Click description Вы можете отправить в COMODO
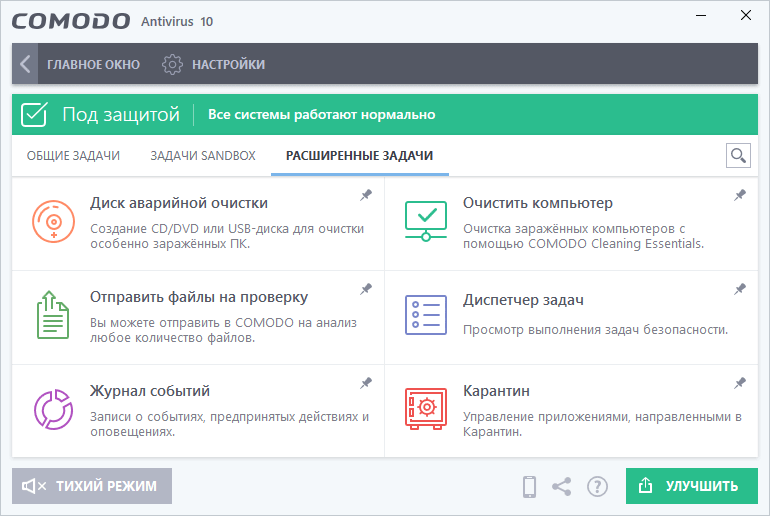Screen dimensions: 770x516 pyautogui.click(x=223, y=330)
